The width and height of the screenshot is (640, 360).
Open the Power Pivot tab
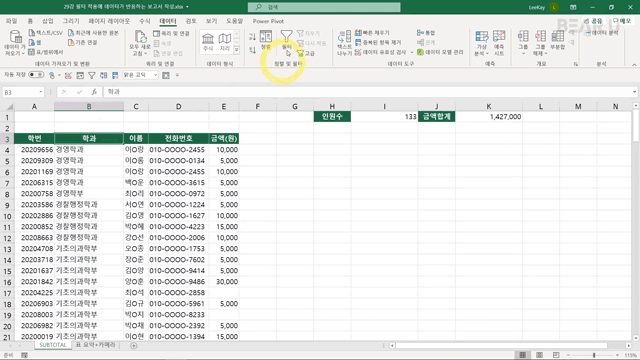click(268, 21)
